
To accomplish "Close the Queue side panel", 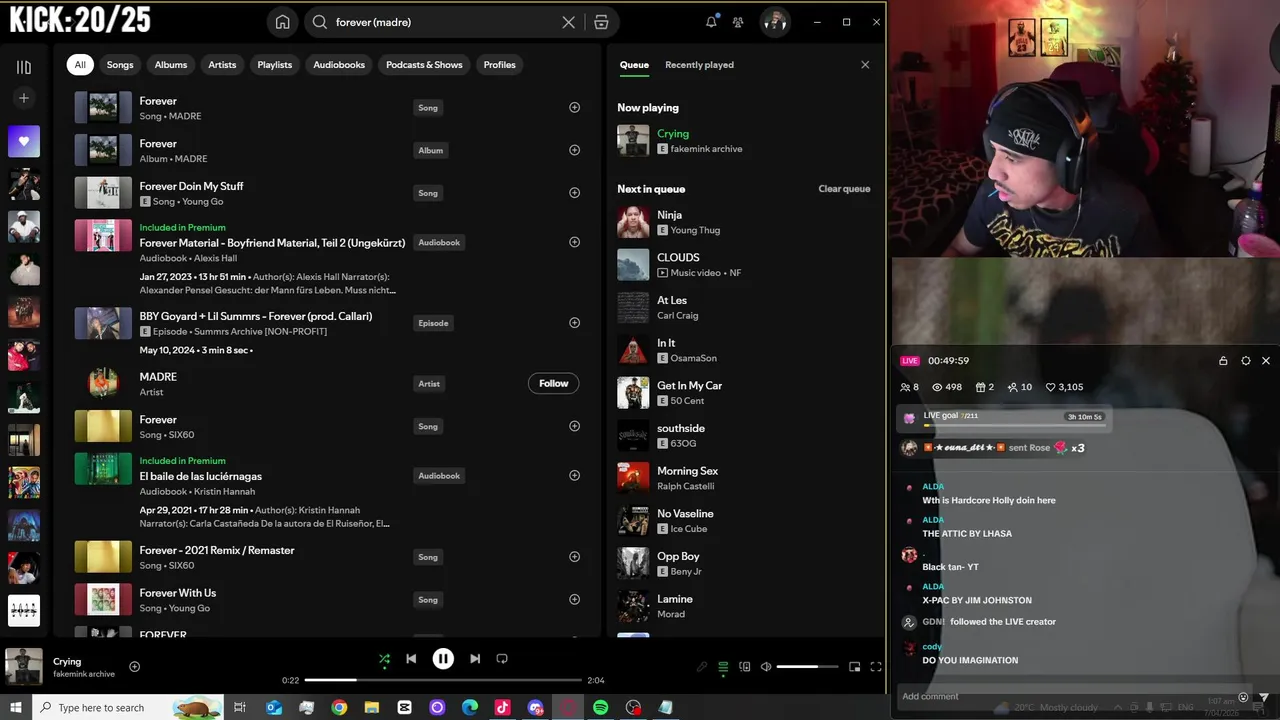I will 865,65.
